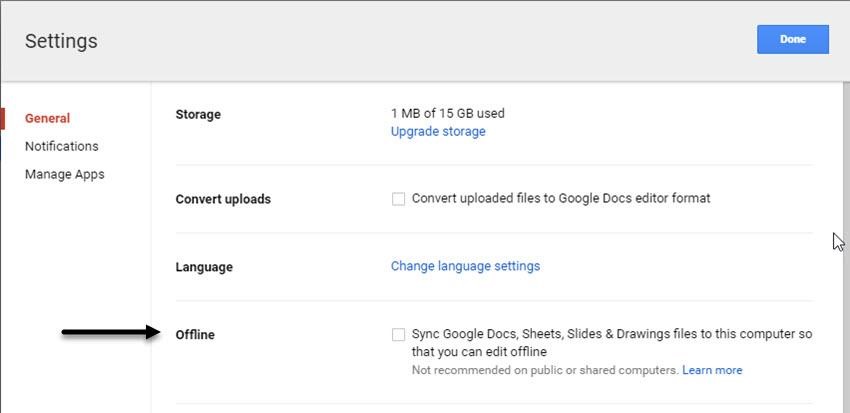Click the '1 MB of 15 GB used' text
850x413 pixels.
coord(448,113)
